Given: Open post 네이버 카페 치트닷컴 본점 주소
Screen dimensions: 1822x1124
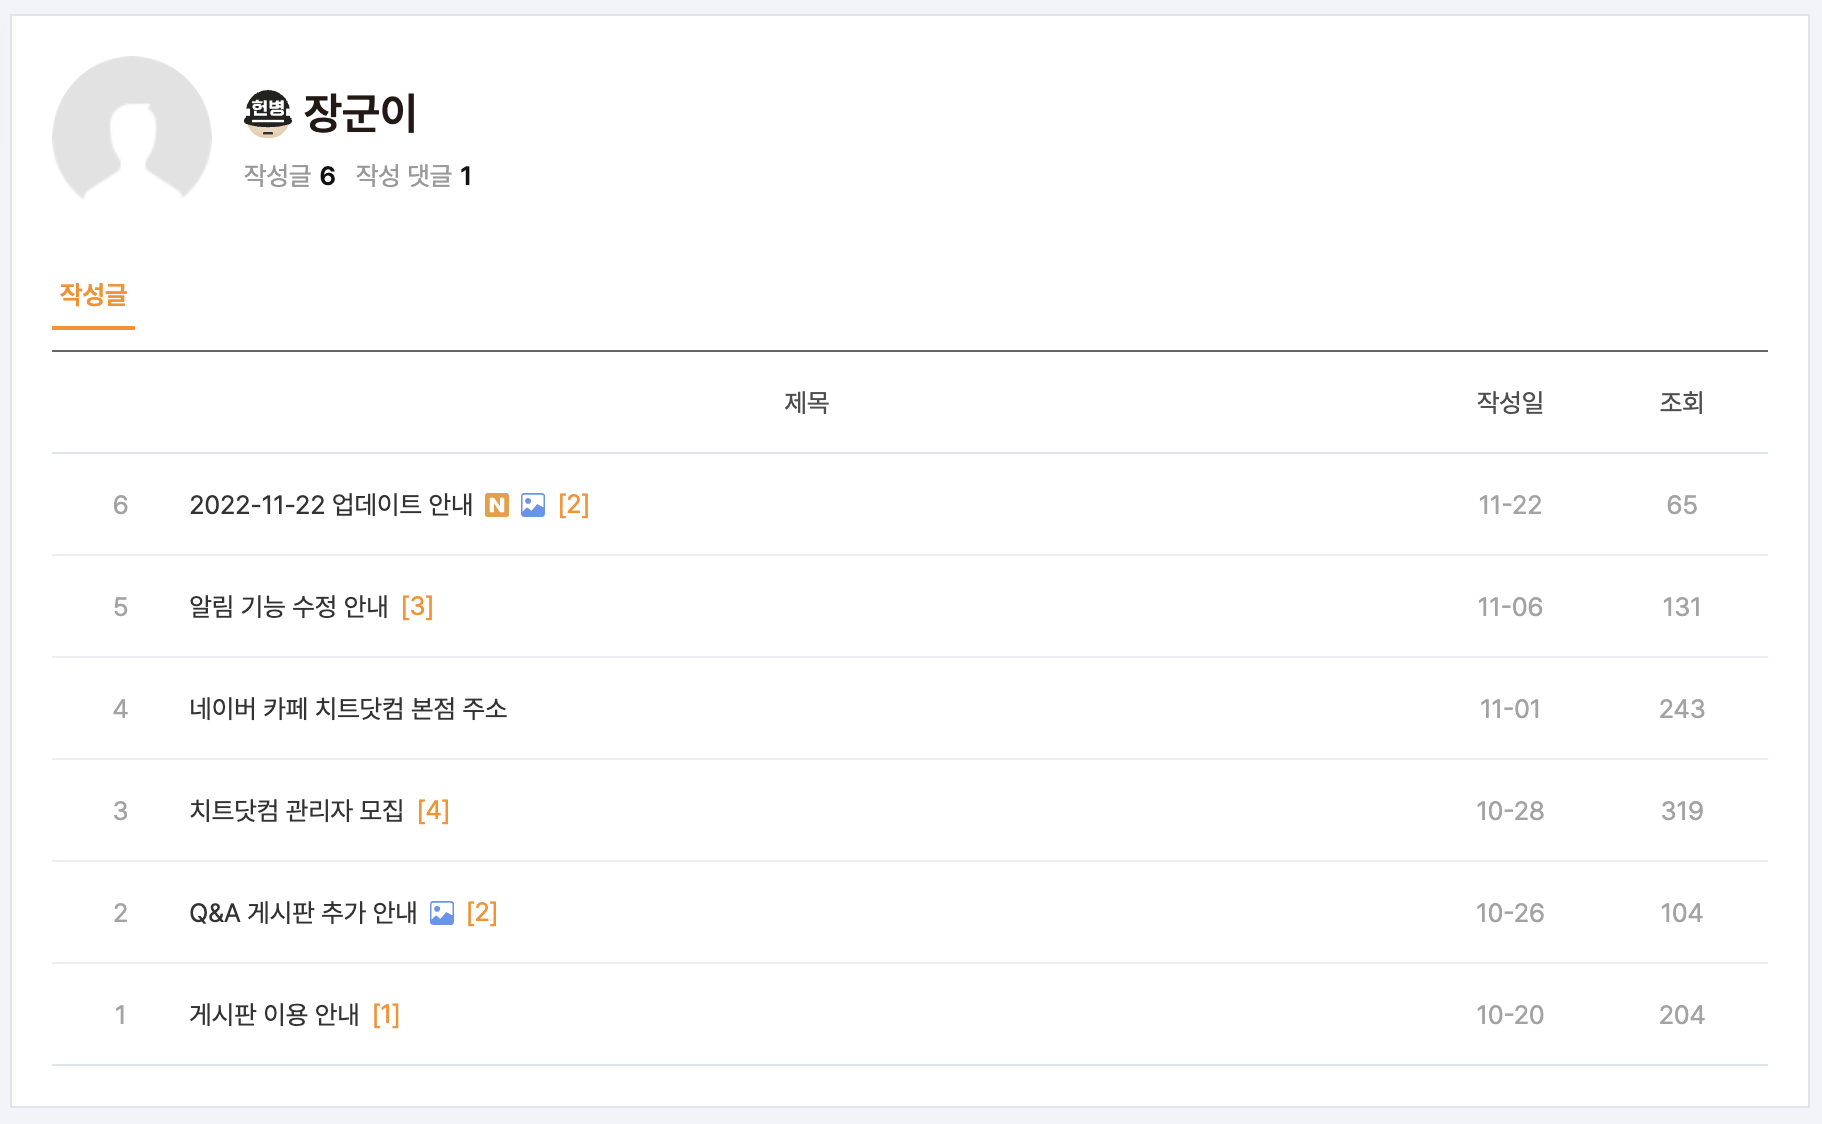Looking at the screenshot, I should (348, 709).
